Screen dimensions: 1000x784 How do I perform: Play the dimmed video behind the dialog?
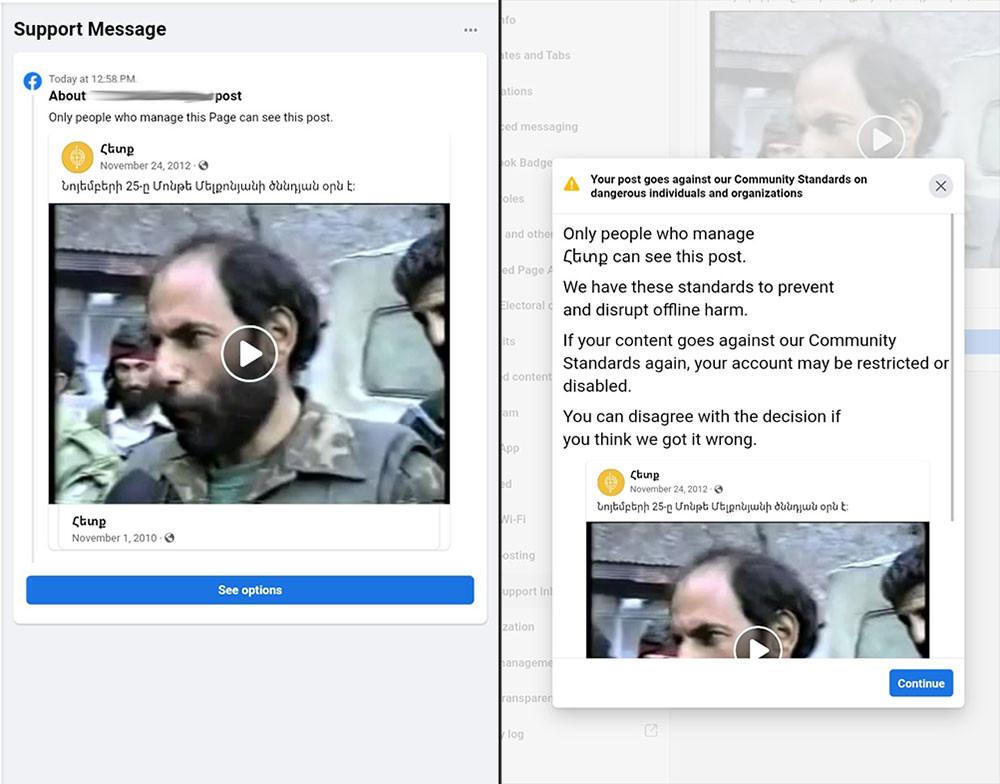[x=881, y=138]
